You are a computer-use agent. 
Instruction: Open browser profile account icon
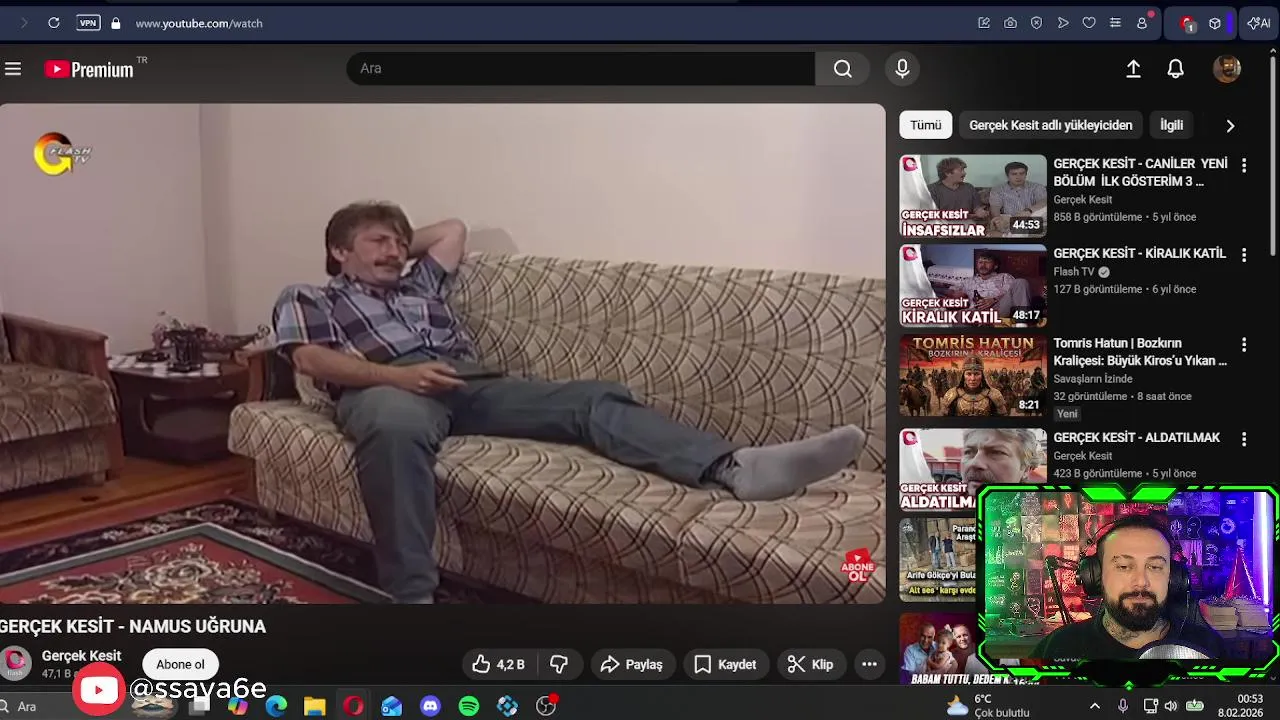[x=1142, y=23]
